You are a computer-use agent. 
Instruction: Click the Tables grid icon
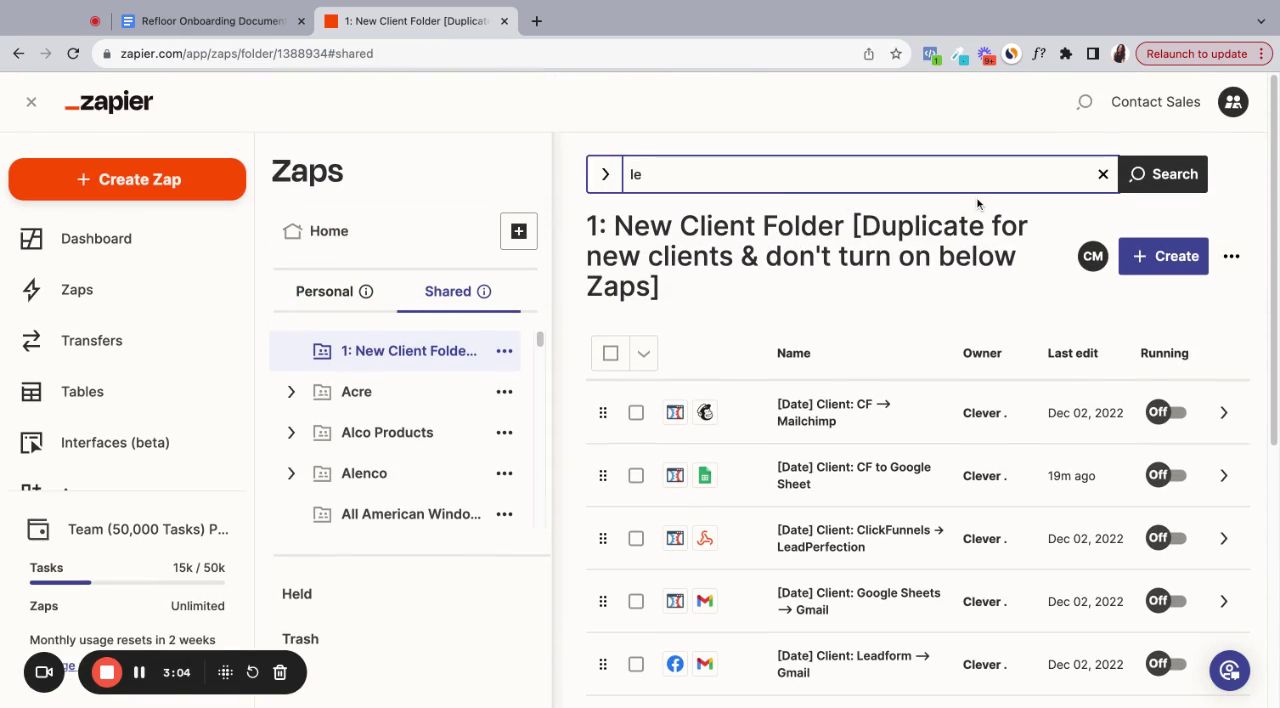point(32,392)
